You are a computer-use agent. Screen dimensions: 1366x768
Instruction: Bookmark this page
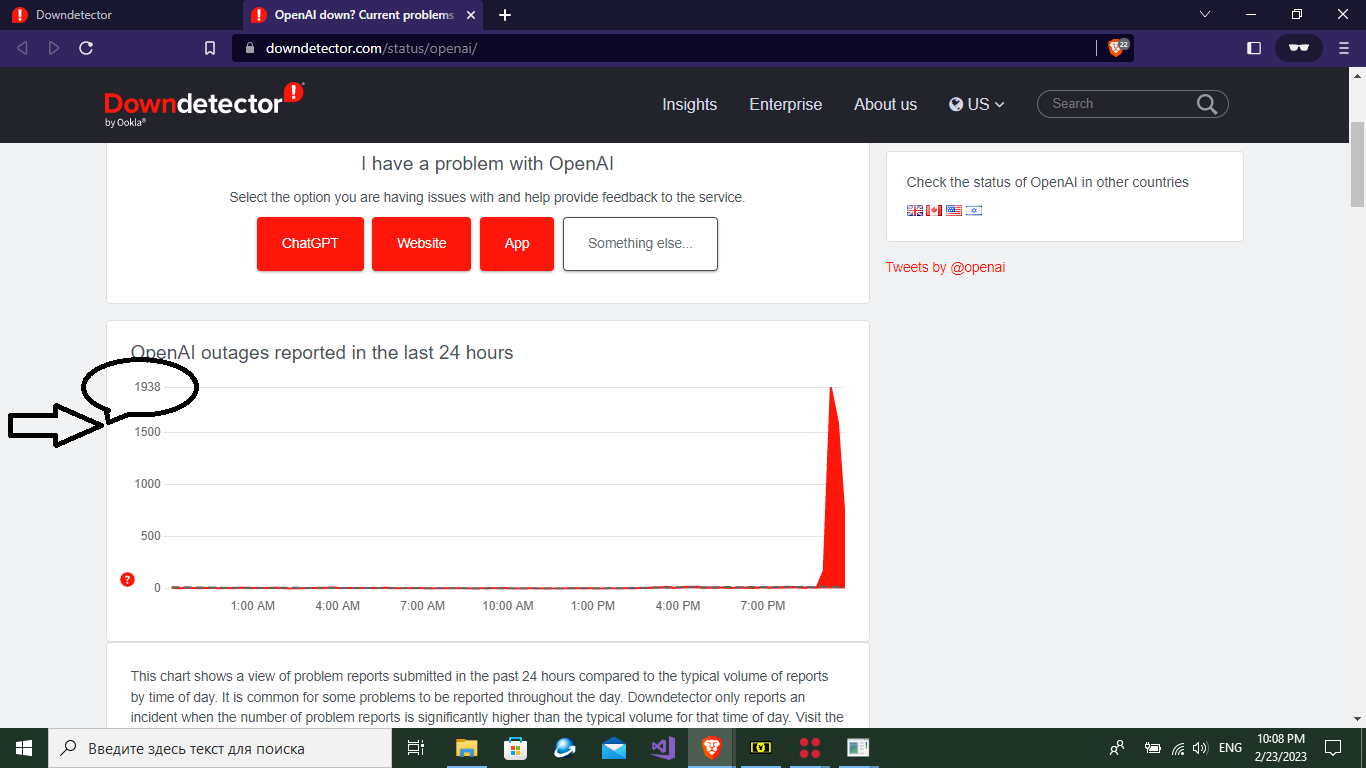pos(210,48)
